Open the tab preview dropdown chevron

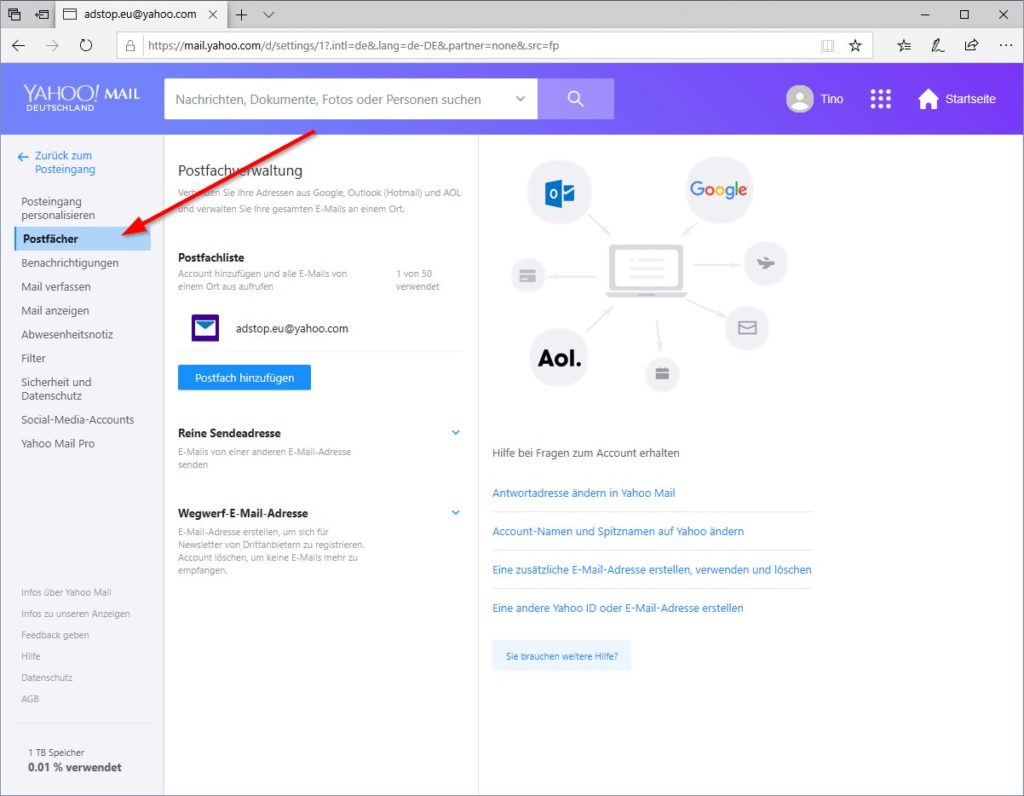tap(268, 14)
